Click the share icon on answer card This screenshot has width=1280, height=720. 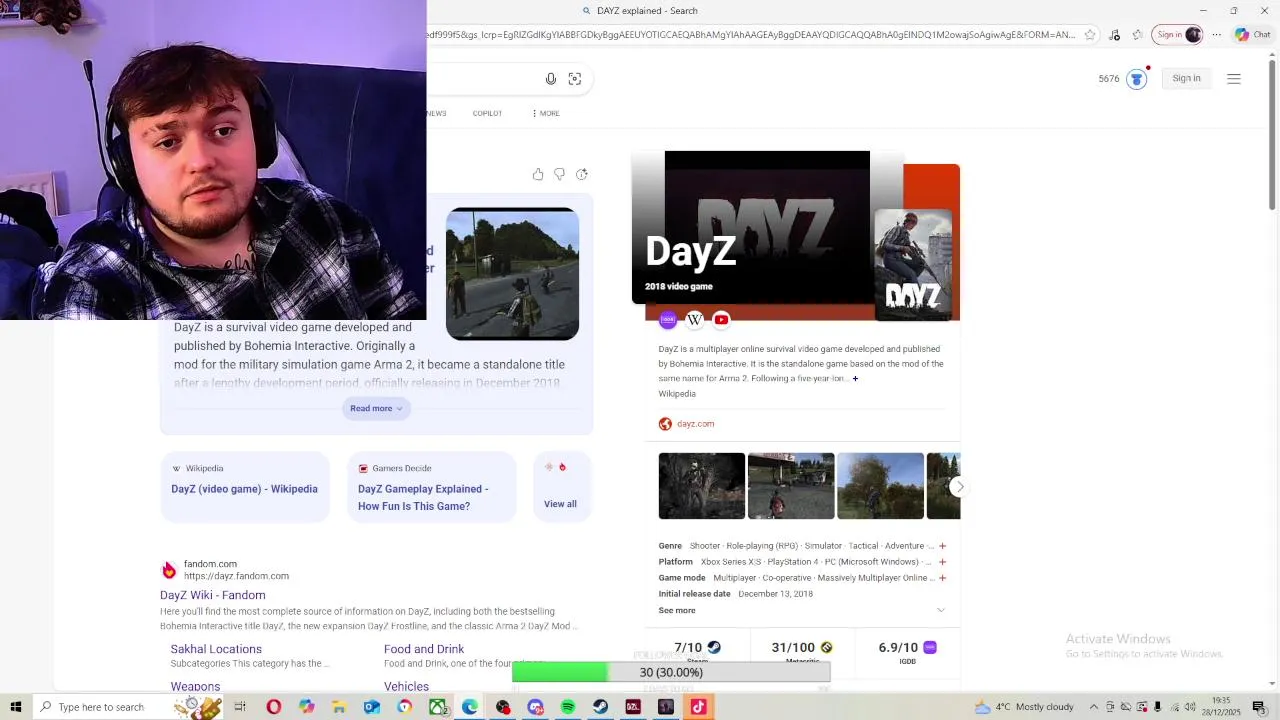[582, 174]
